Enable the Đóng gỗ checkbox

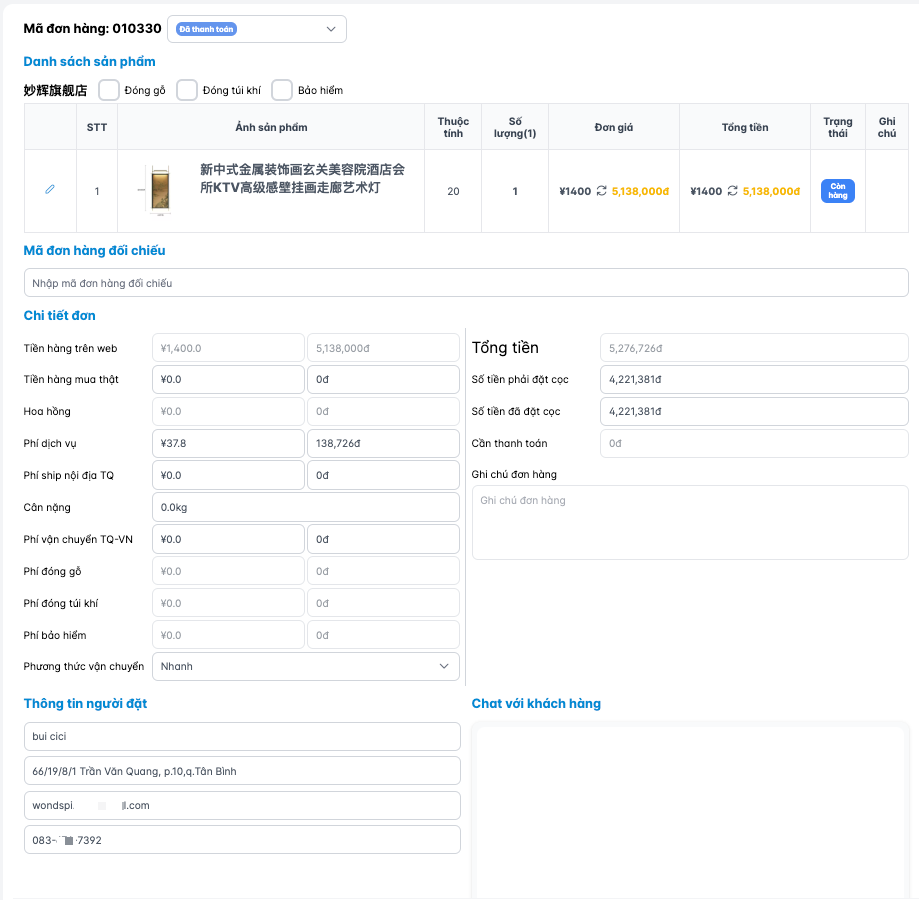tap(110, 90)
